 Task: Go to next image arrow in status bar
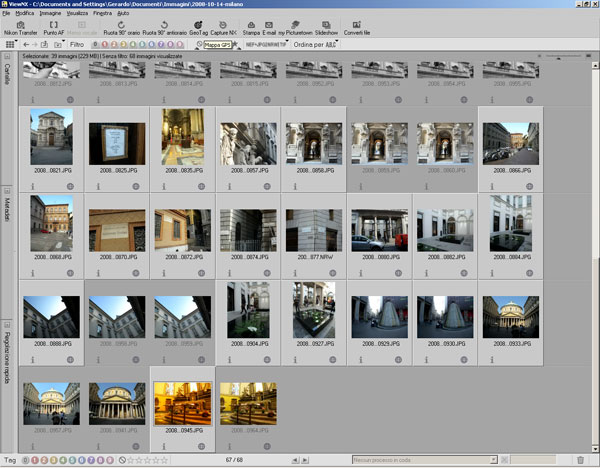[305, 460]
